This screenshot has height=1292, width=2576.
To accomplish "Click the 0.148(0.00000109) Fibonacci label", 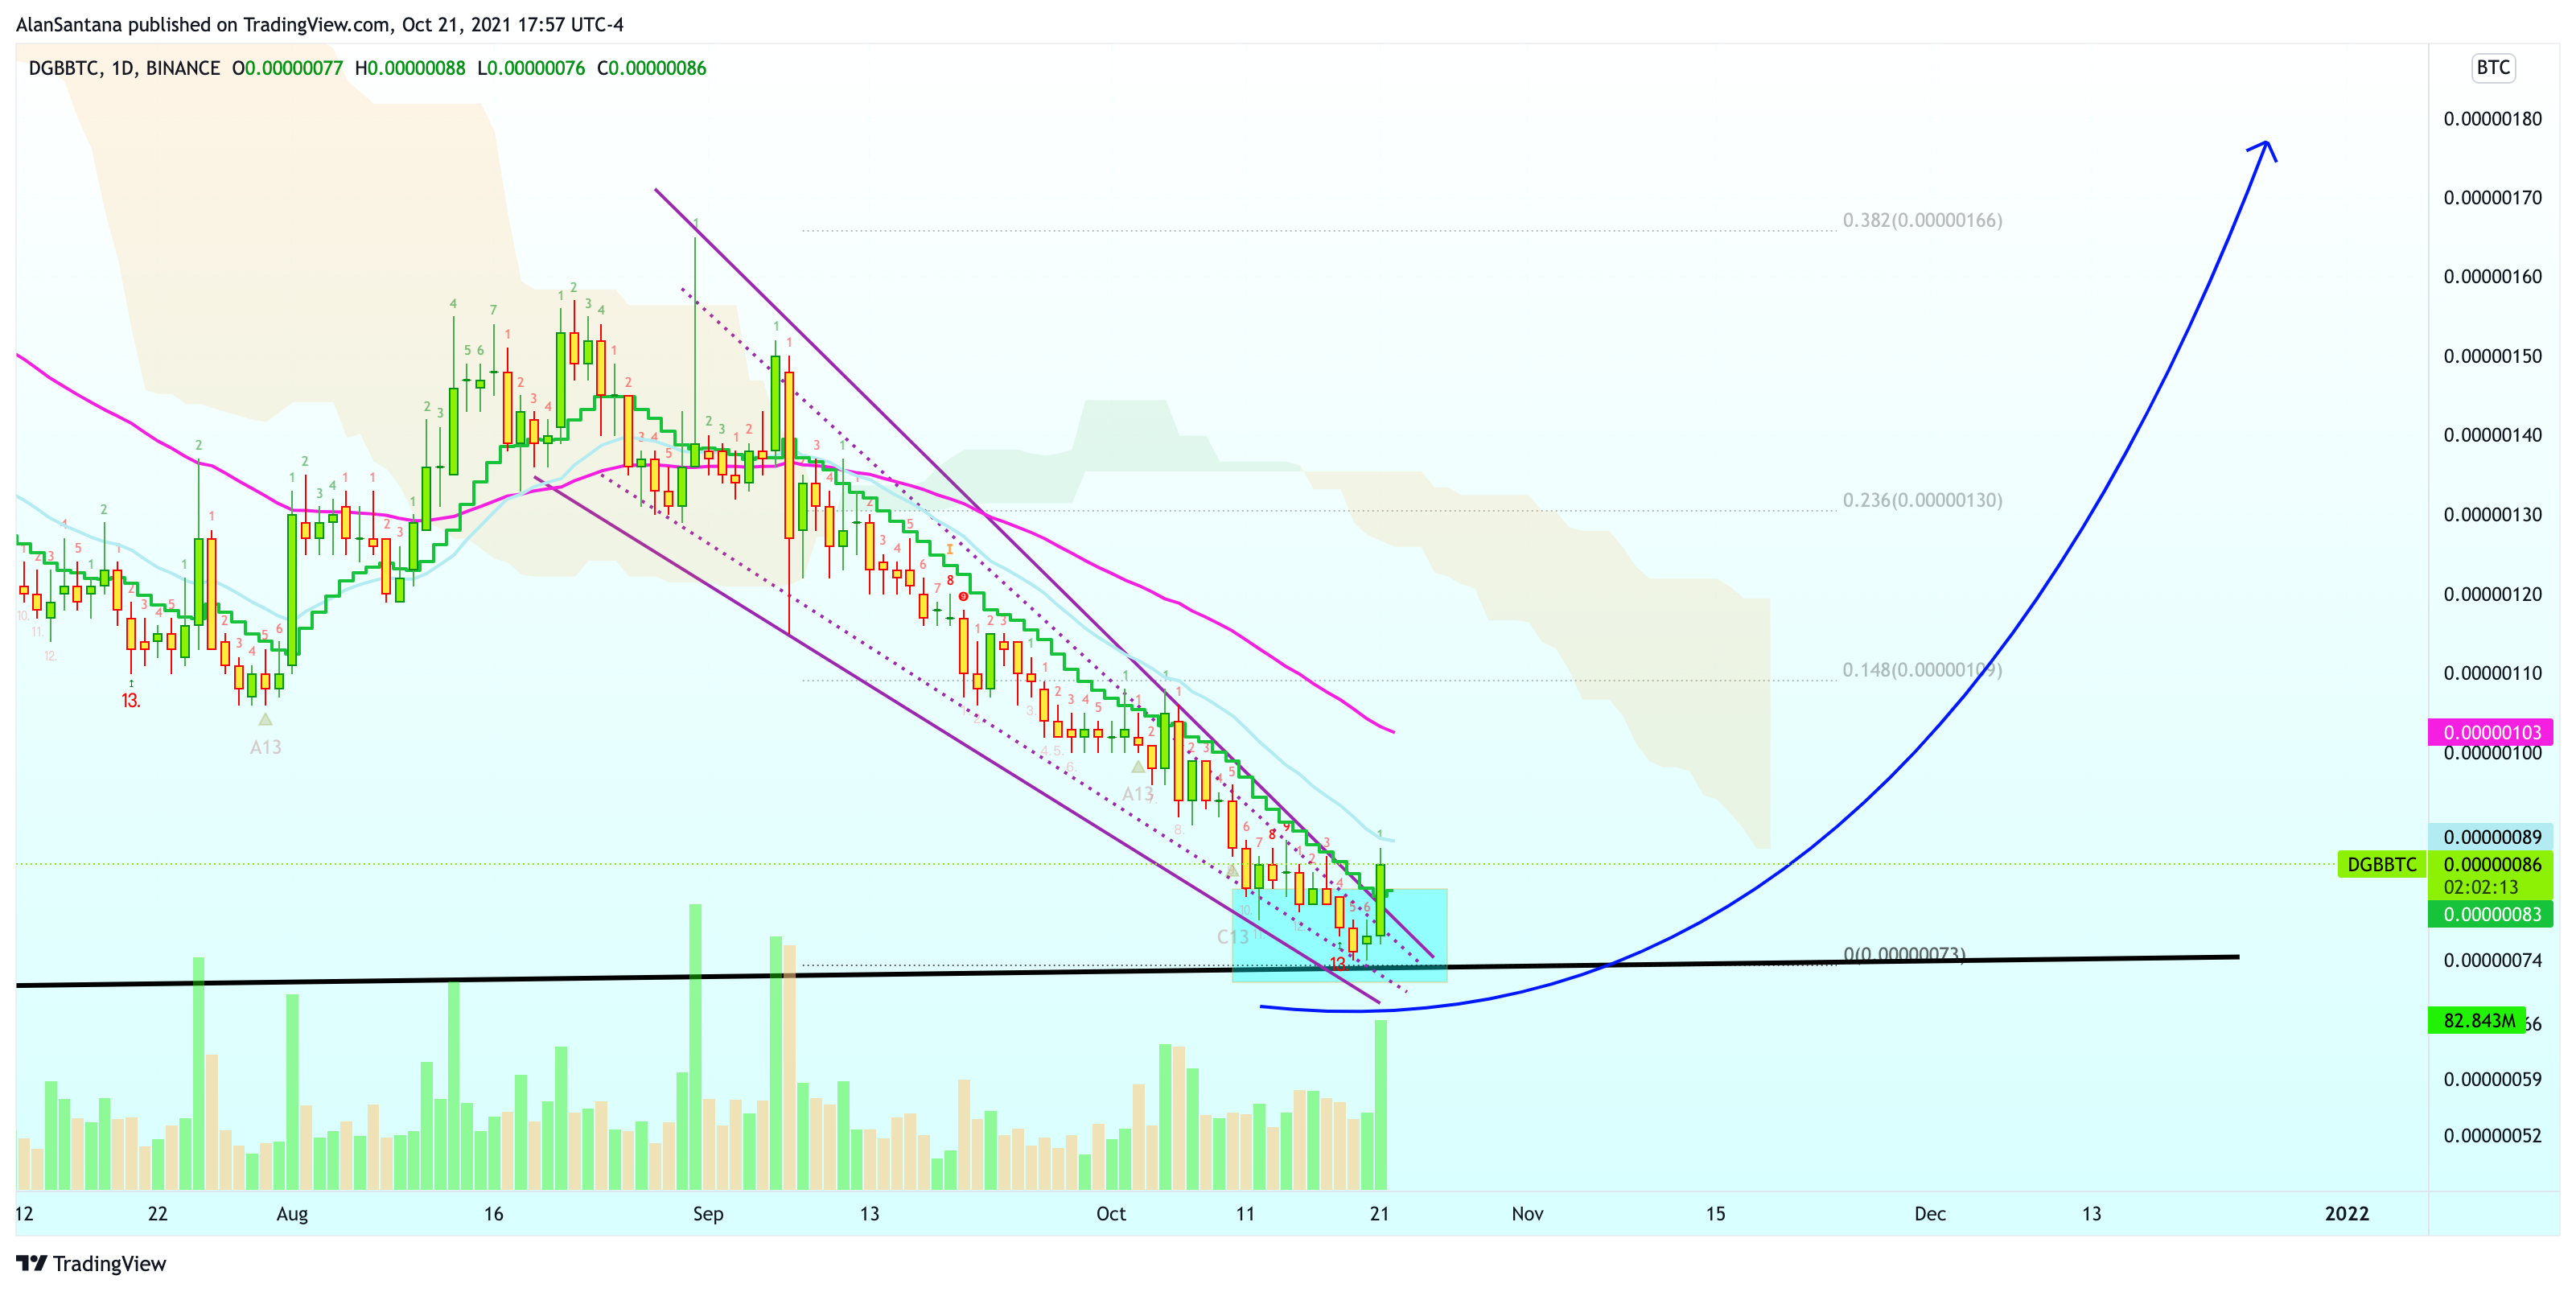I will (x=1922, y=670).
